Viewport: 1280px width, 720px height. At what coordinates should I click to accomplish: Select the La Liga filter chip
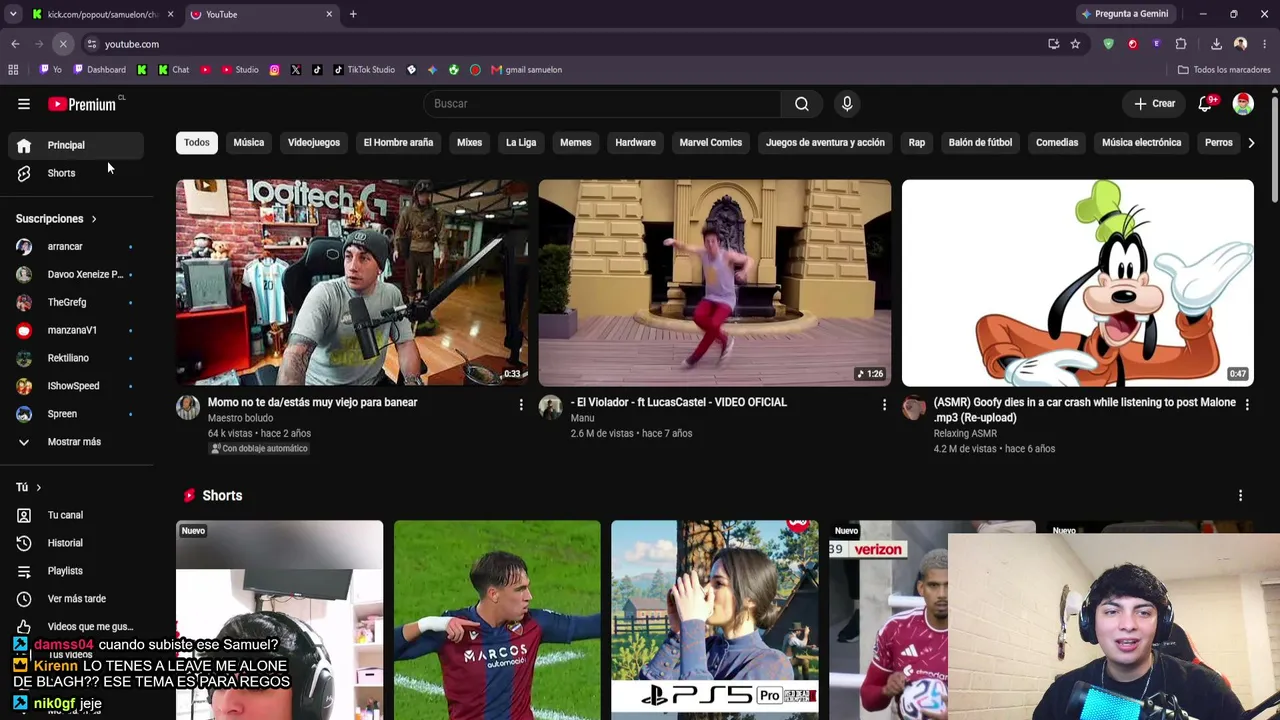521,143
